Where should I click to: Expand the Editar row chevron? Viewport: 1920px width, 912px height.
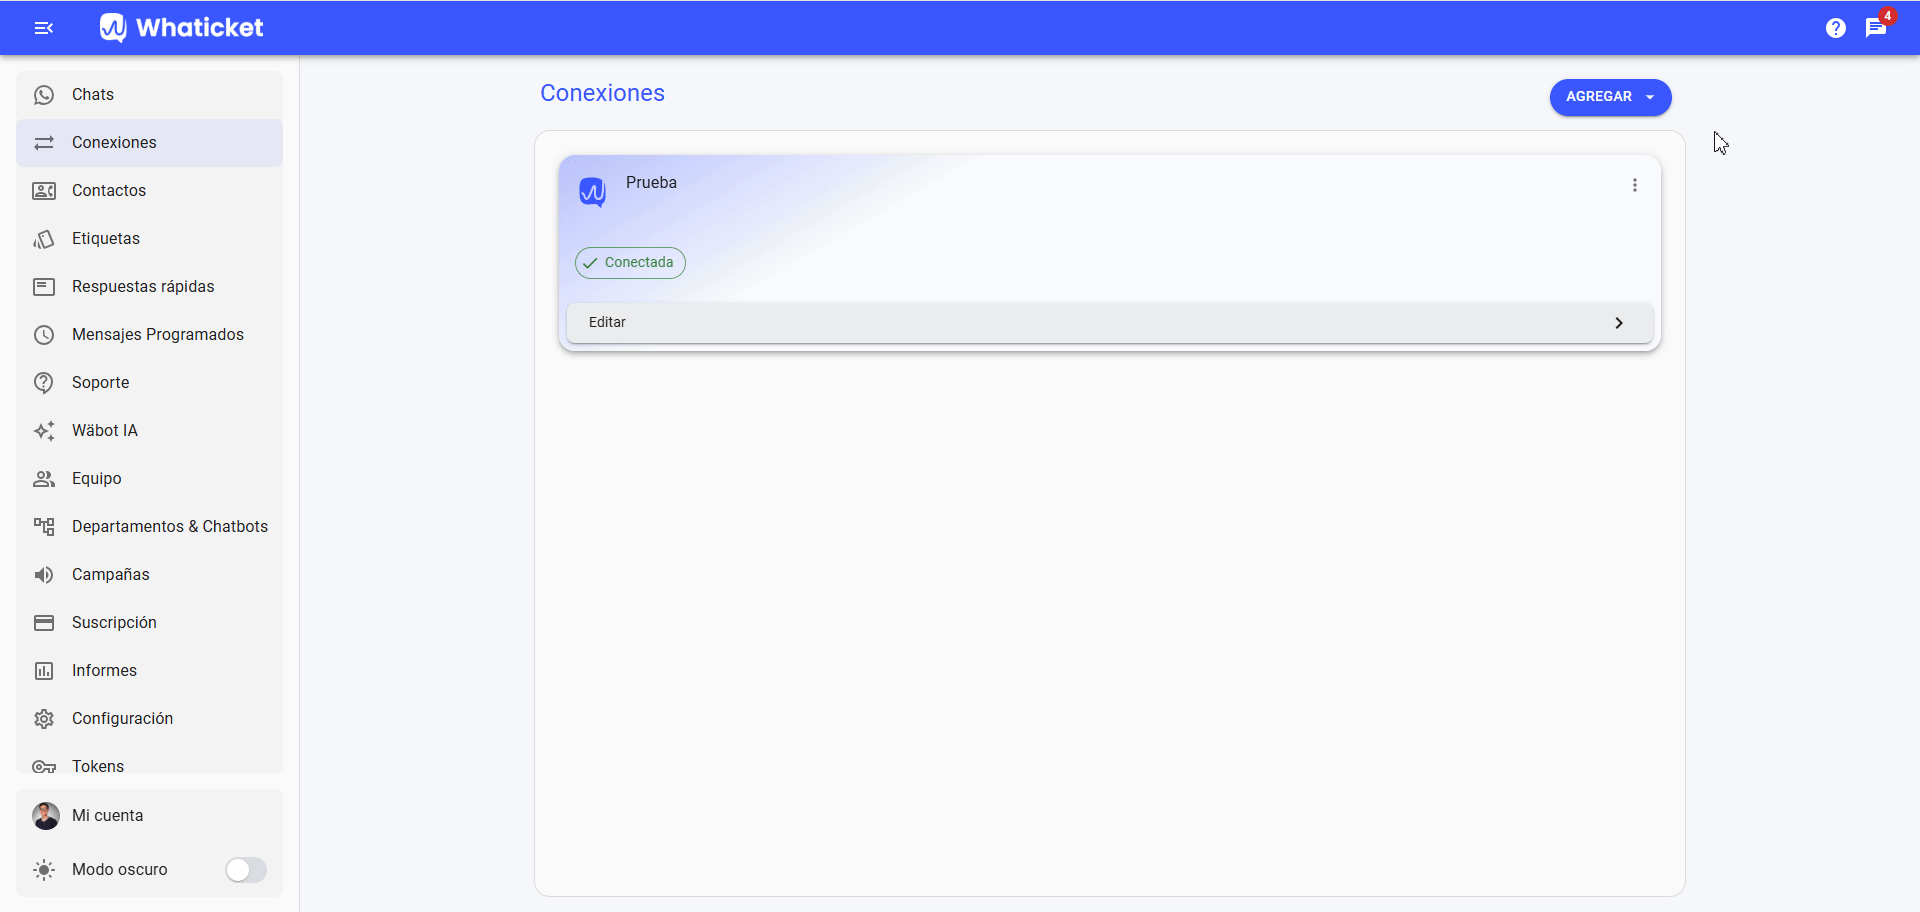pos(1619,323)
